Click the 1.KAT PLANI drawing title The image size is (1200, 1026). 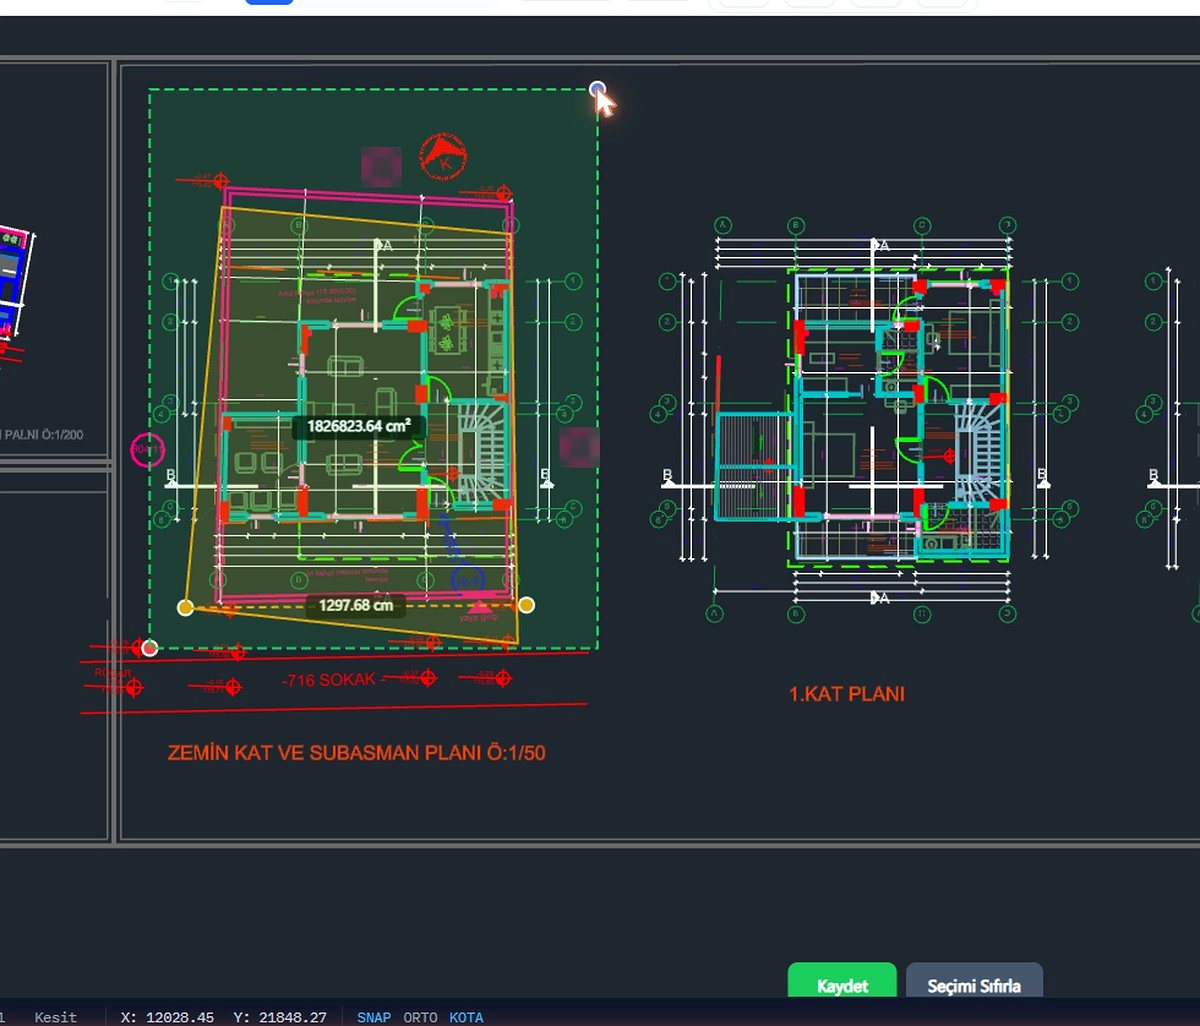(x=847, y=694)
